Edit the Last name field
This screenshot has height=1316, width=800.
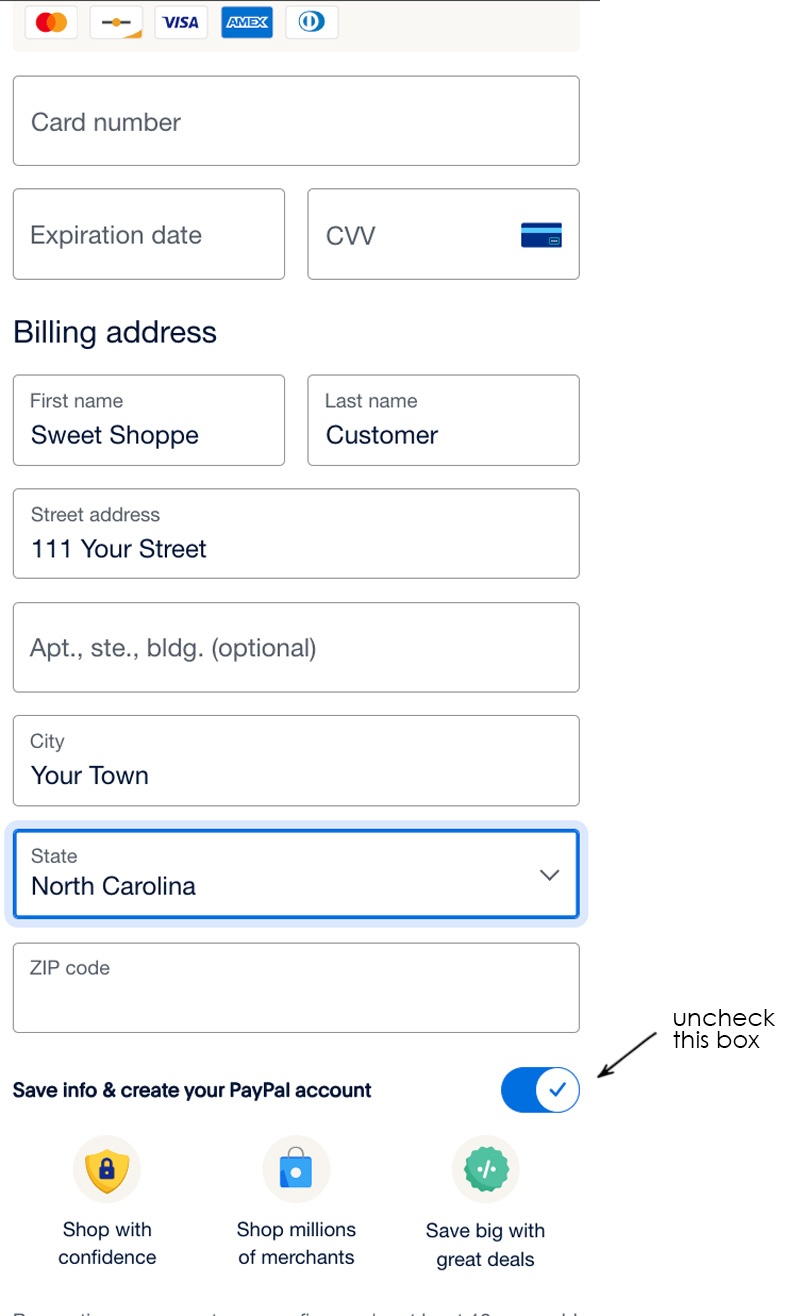[x=443, y=420]
